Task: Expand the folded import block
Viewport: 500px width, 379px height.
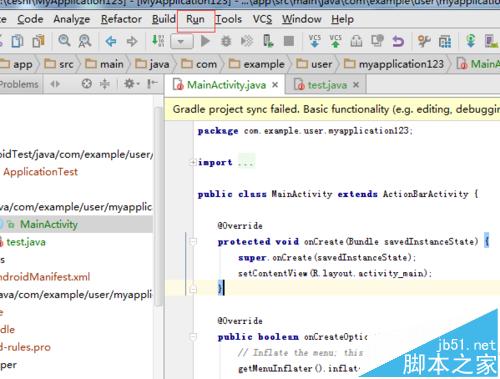Action: pyautogui.click(x=192, y=163)
